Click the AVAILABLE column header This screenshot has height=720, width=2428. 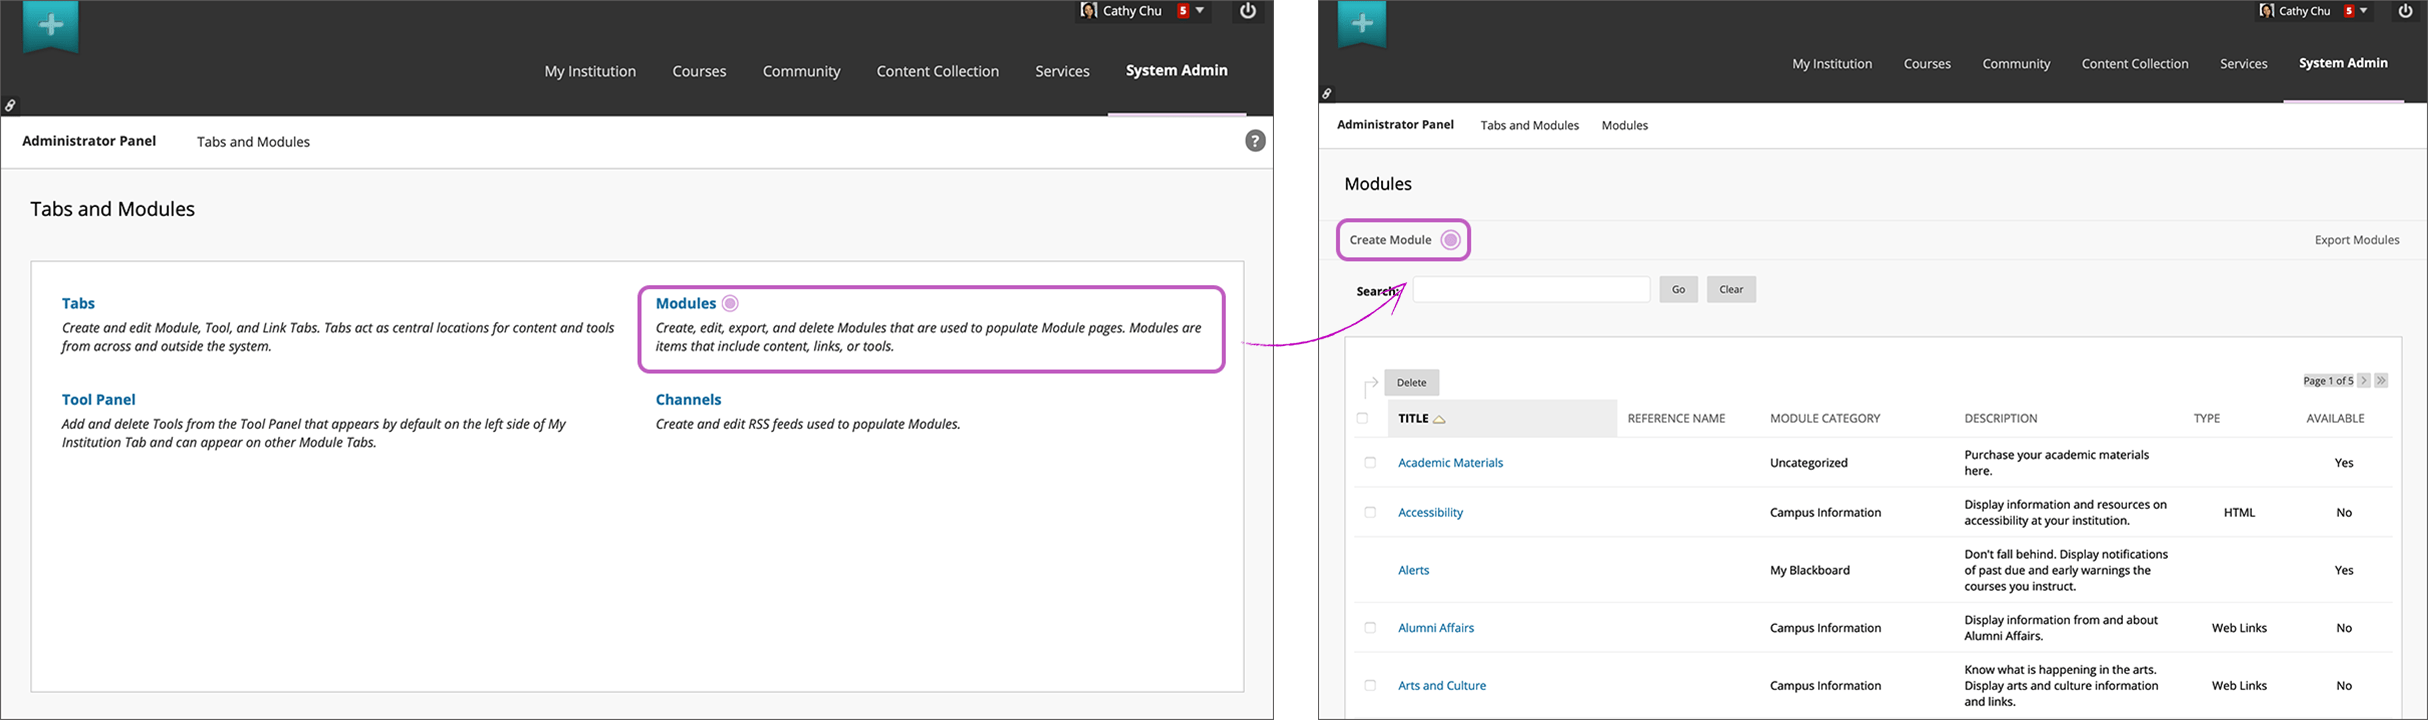[2335, 418]
